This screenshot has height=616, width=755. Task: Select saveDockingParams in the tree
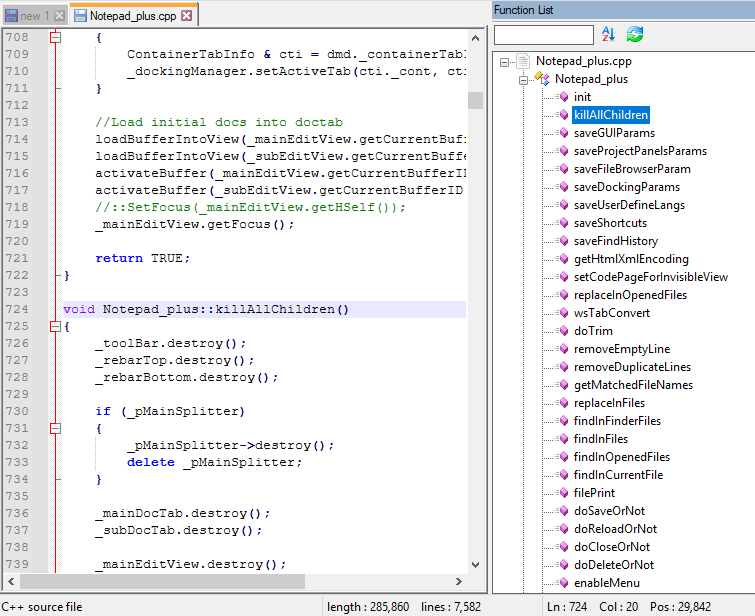[x=626, y=187]
